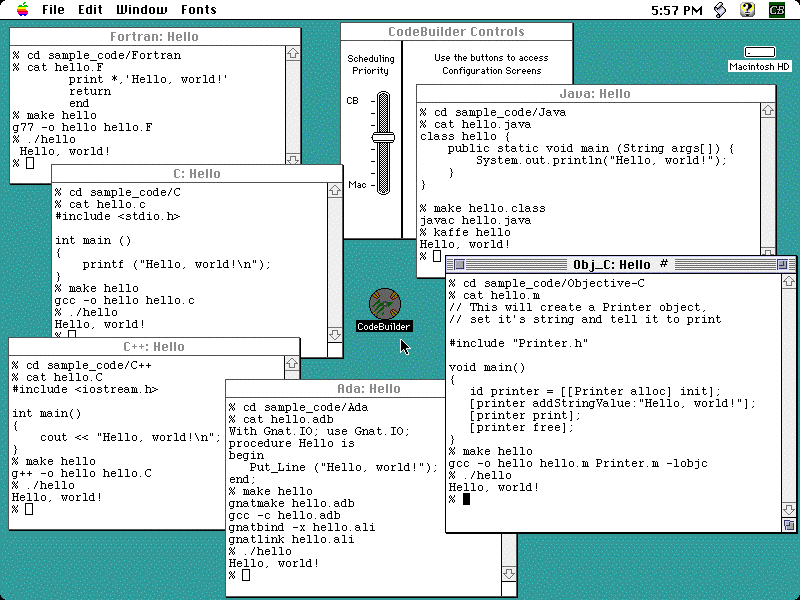800x600 pixels.
Task: Click the 'g++ -o hello hello.C' line
Action: (x=82, y=473)
